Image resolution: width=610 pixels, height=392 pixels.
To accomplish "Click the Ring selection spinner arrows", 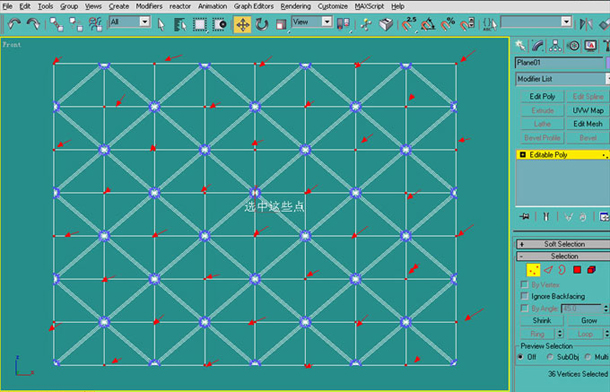I will 560,334.
